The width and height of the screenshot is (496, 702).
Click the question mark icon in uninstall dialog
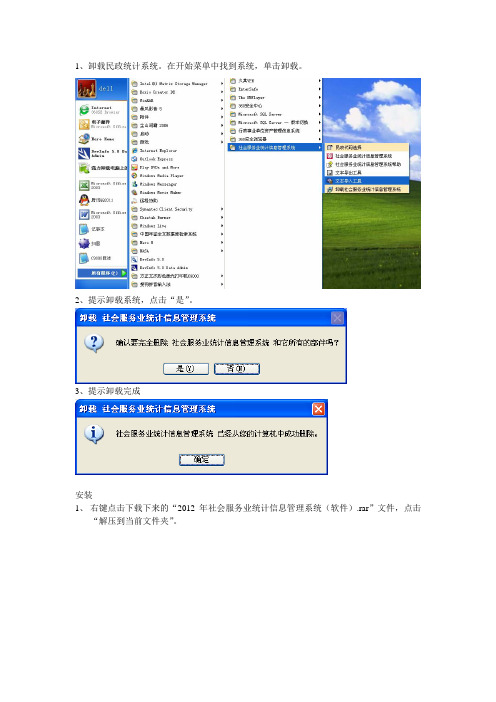point(94,343)
